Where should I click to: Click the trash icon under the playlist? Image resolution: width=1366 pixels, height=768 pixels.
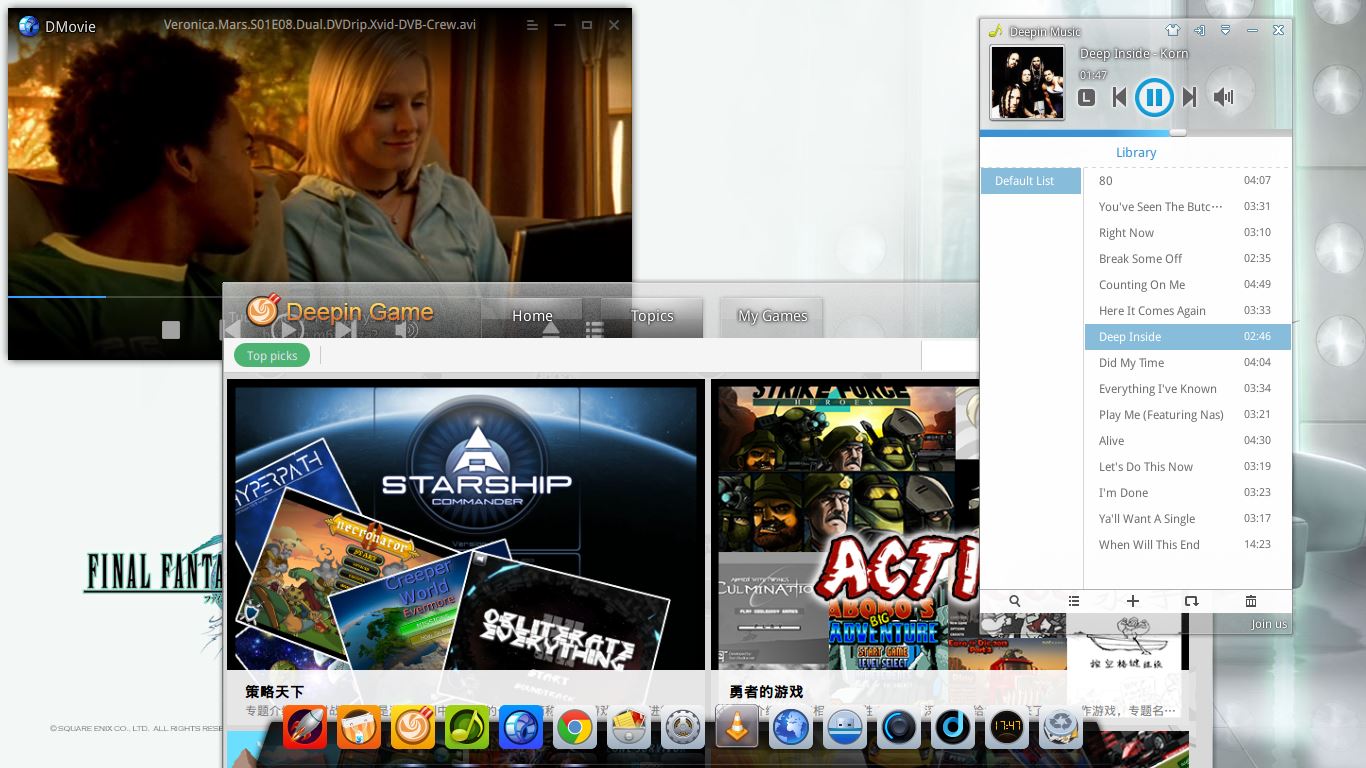1250,601
